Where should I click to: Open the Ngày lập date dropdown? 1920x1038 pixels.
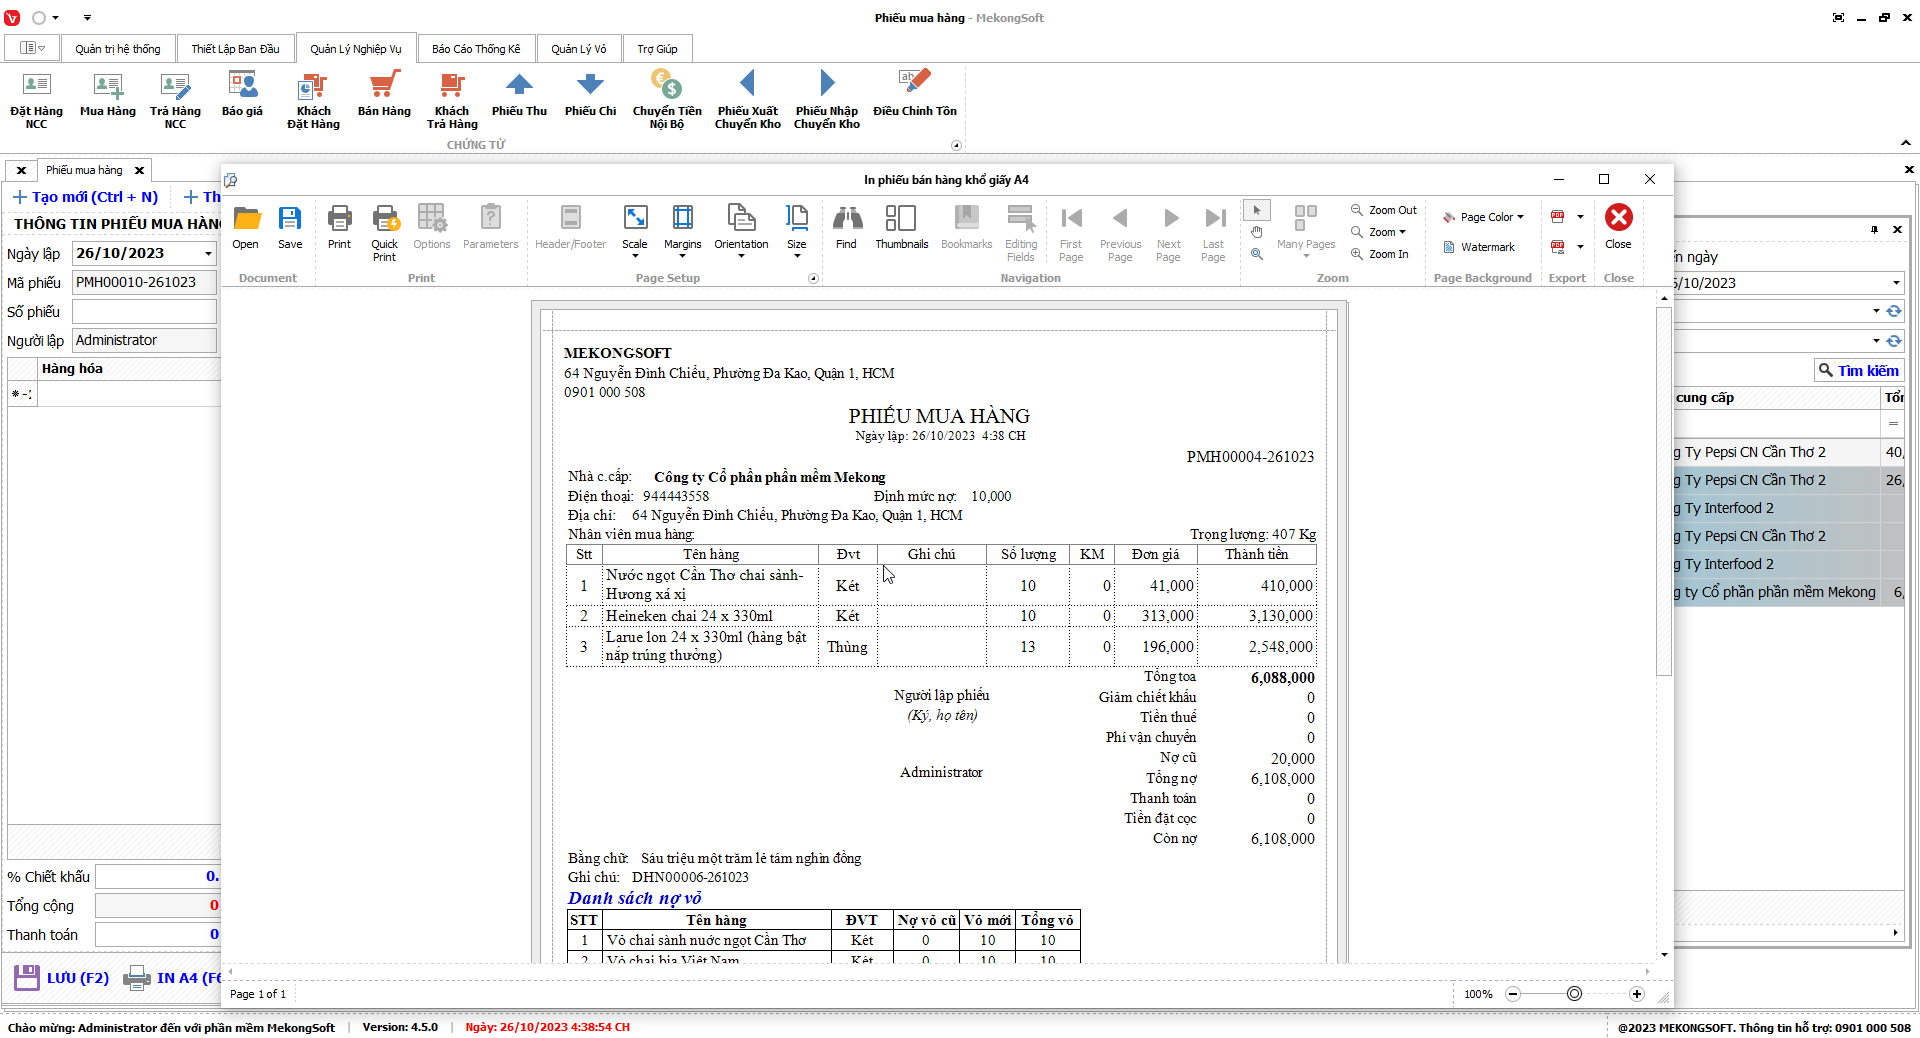[x=208, y=254]
